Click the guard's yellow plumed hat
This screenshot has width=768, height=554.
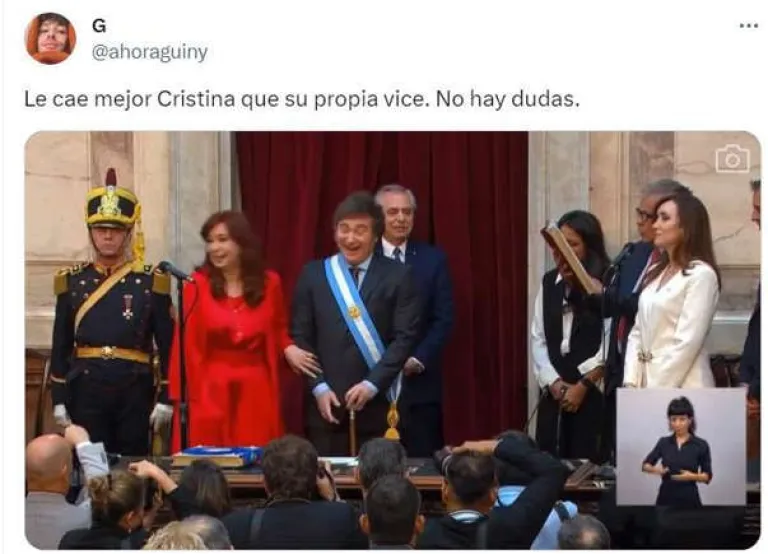point(113,202)
